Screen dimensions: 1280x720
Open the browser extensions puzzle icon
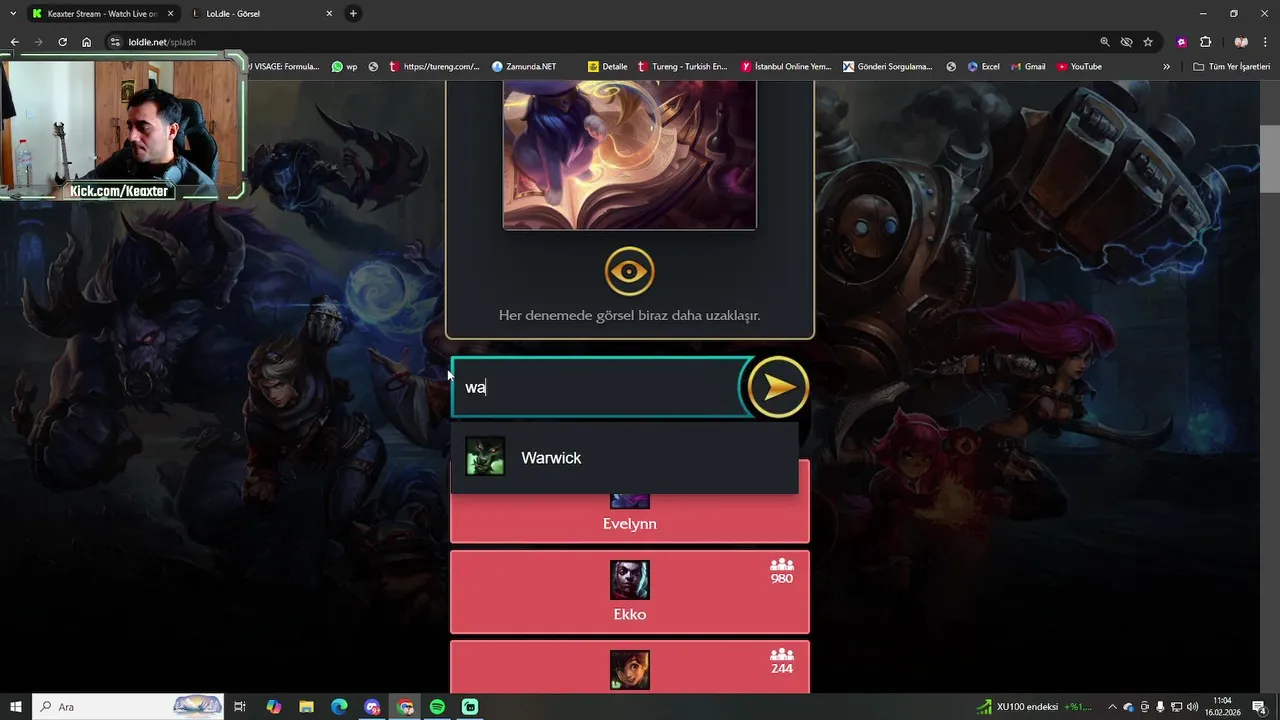(x=1205, y=42)
